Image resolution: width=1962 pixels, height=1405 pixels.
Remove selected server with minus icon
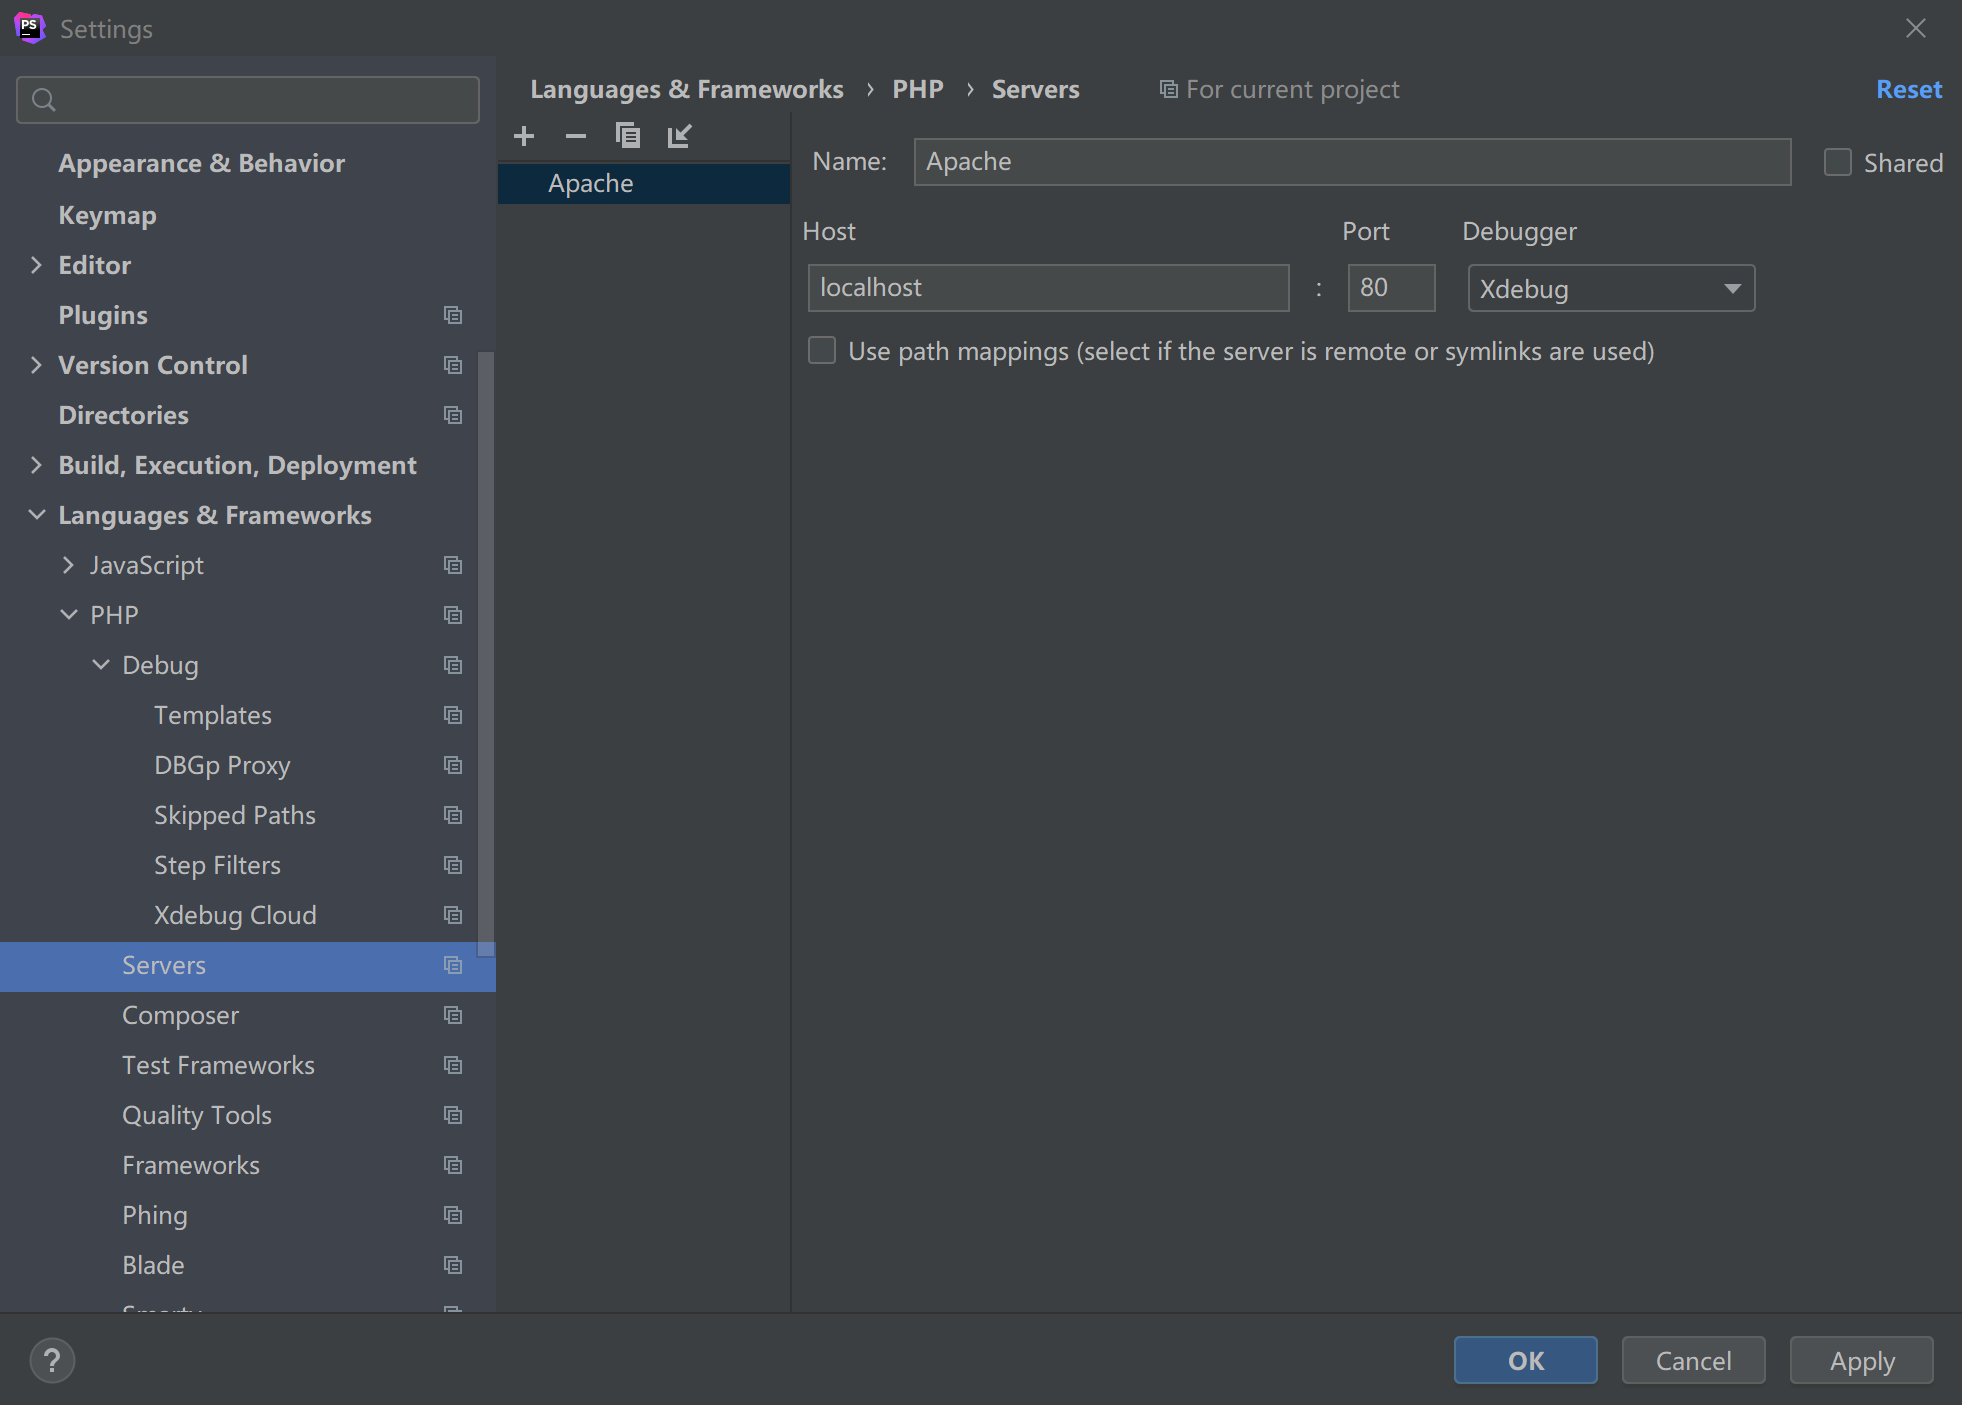576,136
